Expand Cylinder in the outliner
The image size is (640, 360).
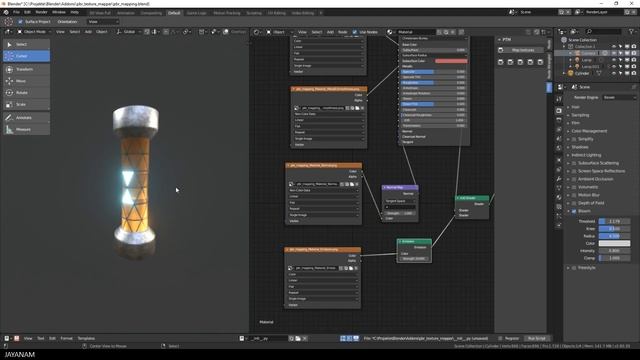pos(564,73)
